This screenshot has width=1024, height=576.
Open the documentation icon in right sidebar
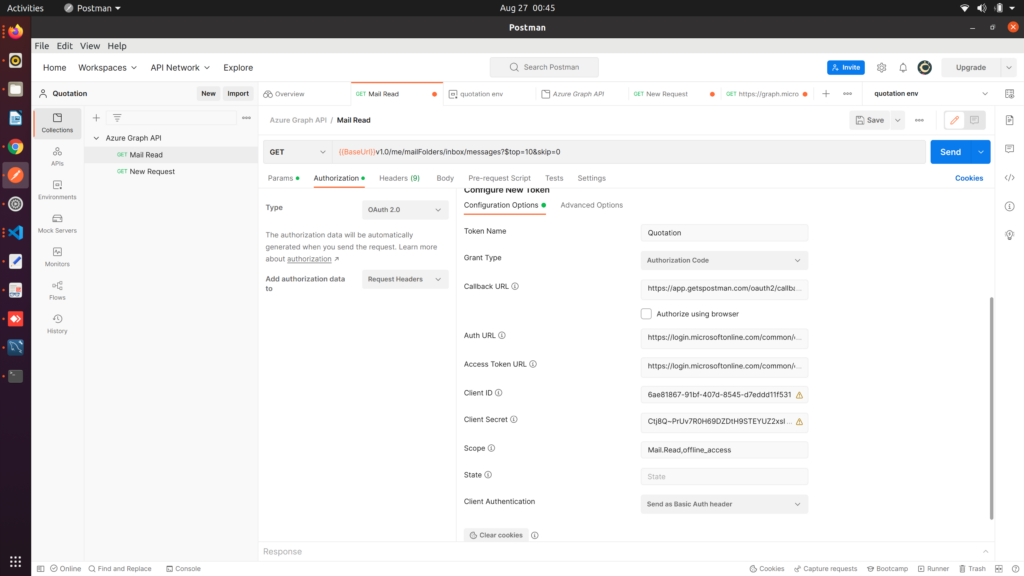pos(1010,120)
